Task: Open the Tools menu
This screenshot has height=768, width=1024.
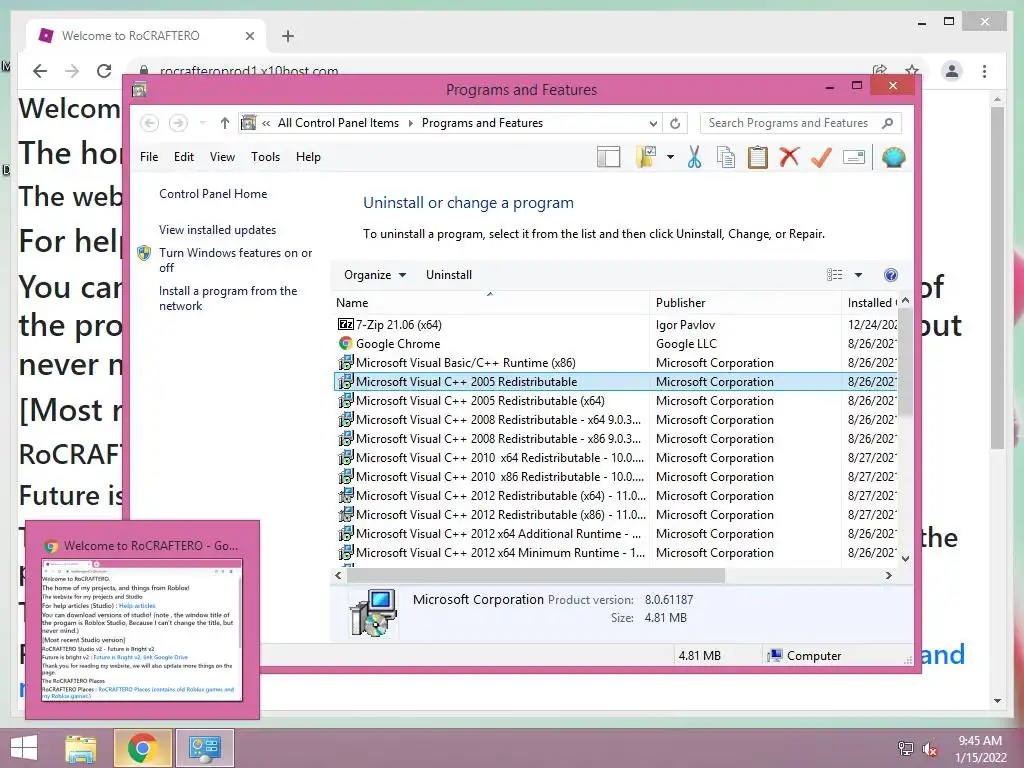Action: [265, 157]
